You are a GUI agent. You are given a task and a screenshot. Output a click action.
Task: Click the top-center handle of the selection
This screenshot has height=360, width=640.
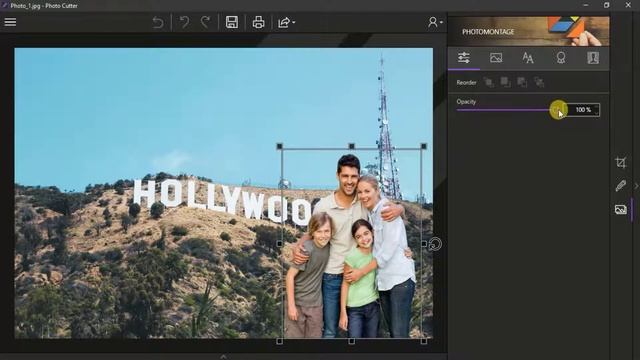tap(351, 146)
